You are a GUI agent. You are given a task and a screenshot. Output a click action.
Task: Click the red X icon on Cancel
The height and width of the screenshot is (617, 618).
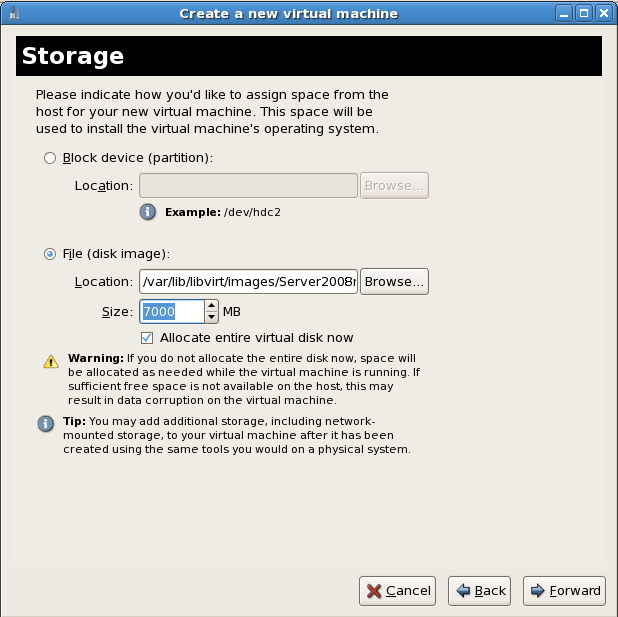pos(374,591)
